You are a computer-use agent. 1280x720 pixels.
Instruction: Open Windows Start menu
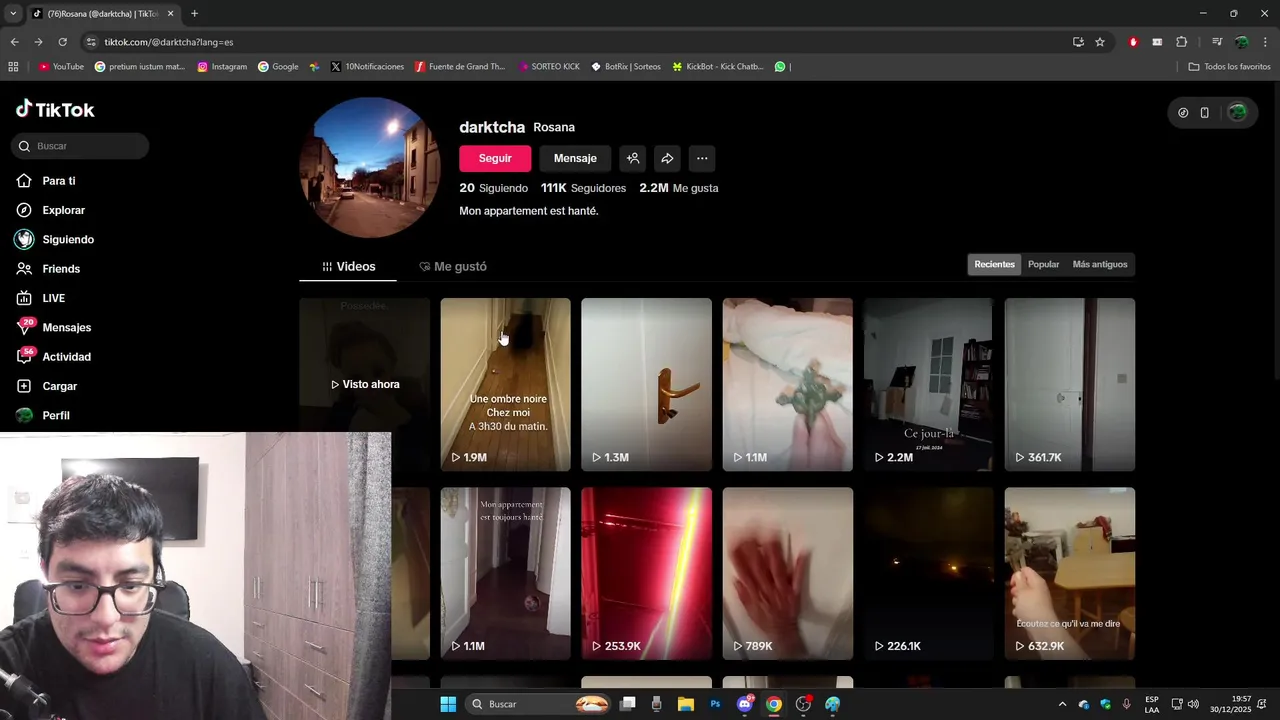point(448,704)
